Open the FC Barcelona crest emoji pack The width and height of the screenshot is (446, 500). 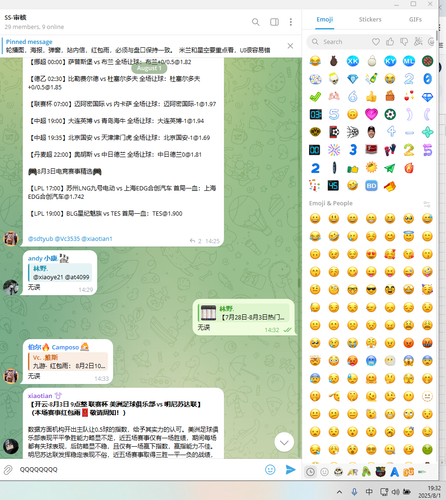coord(380,472)
